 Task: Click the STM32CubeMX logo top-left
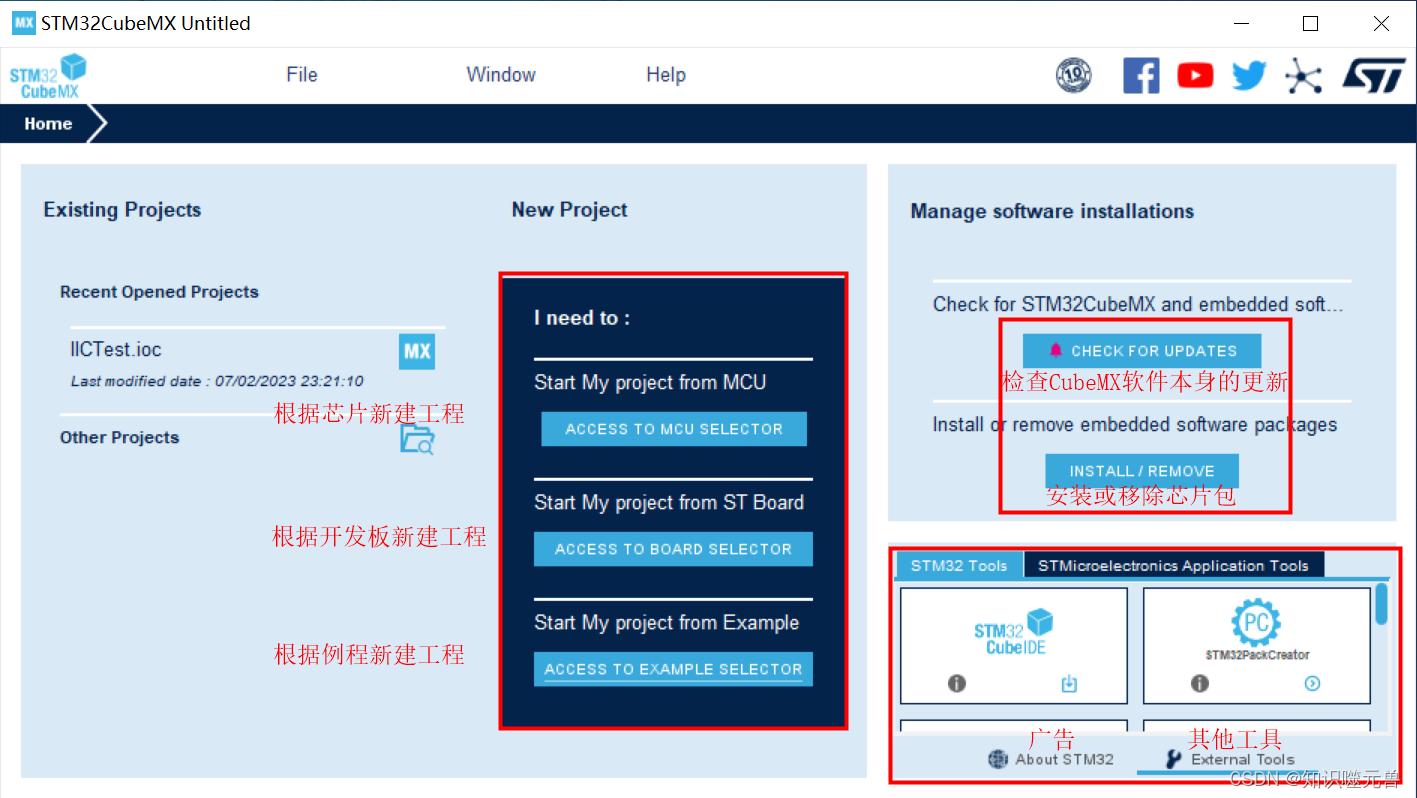(x=48, y=76)
